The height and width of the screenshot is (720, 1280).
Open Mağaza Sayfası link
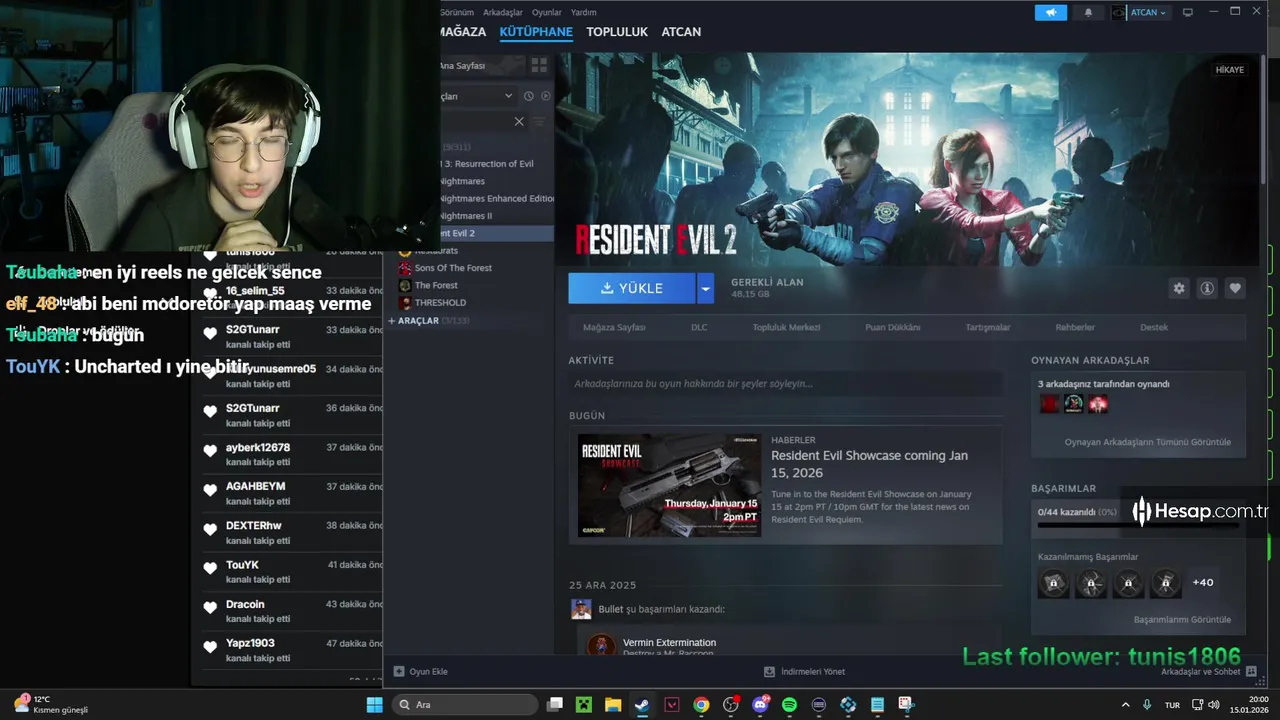(615, 327)
